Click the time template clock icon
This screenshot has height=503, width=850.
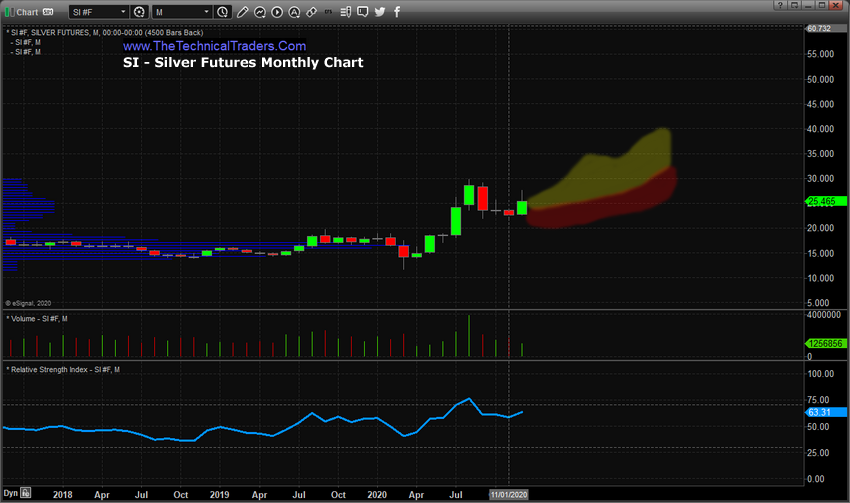222,12
